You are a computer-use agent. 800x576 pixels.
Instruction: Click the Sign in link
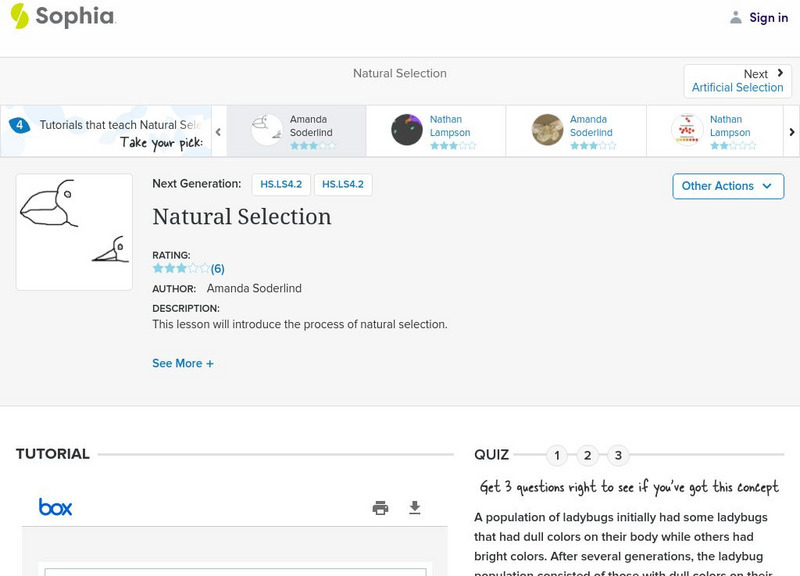tap(768, 18)
